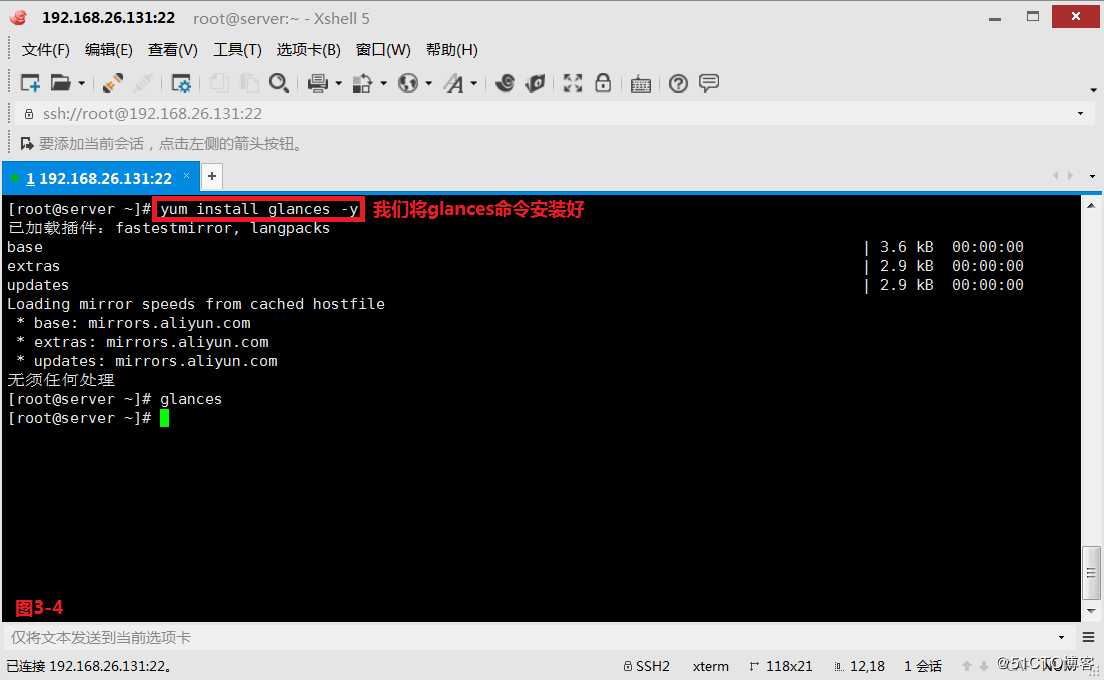The image size is (1104, 680).
Task: Click the terminal cursor after the prompt
Action: tap(164, 418)
